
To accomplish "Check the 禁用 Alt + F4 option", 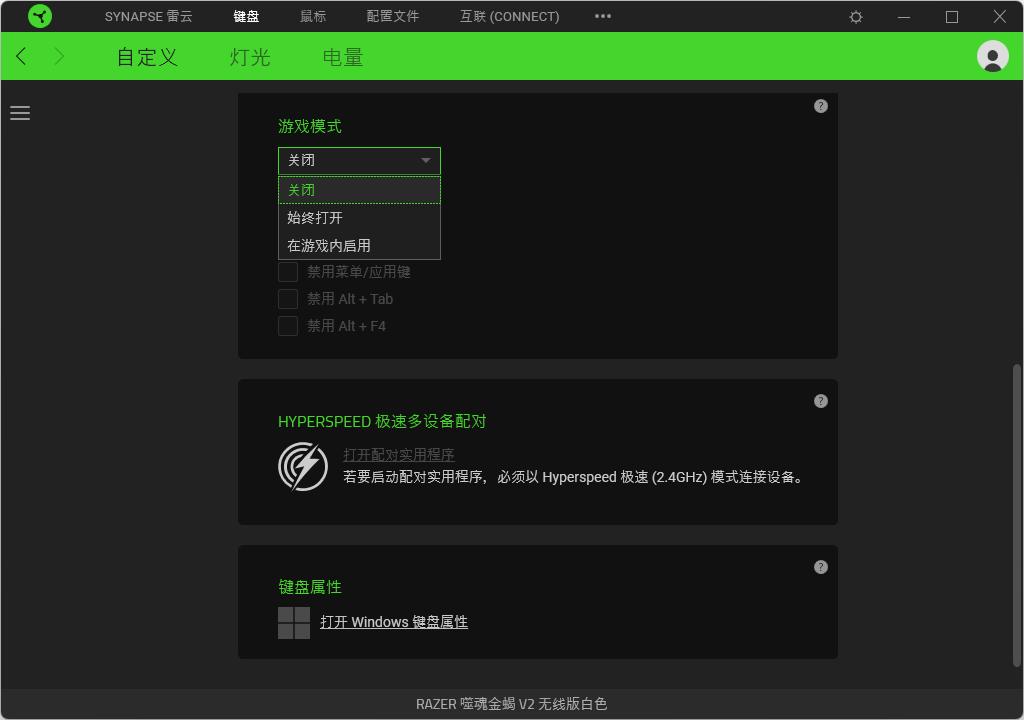I will (x=288, y=325).
